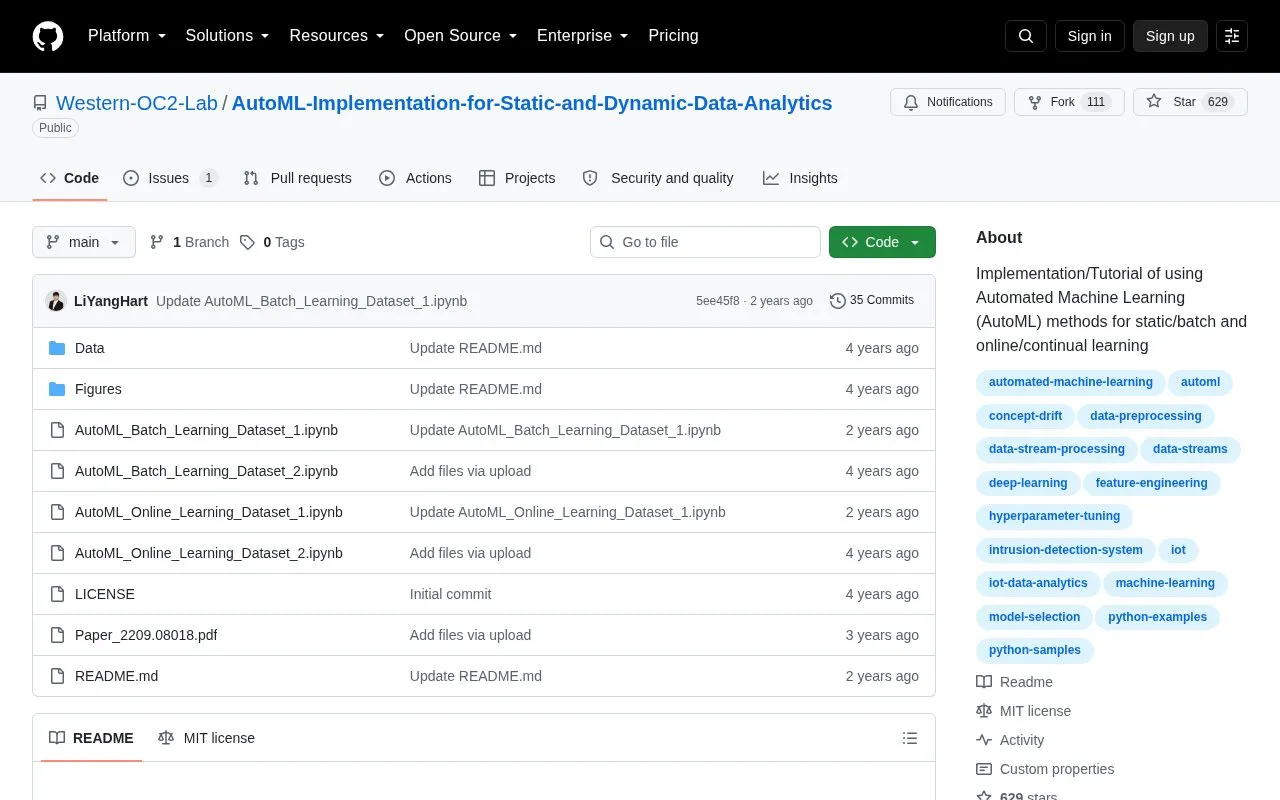1280x800 pixels.
Task: Click the LICENSE file icon
Action: (57, 594)
